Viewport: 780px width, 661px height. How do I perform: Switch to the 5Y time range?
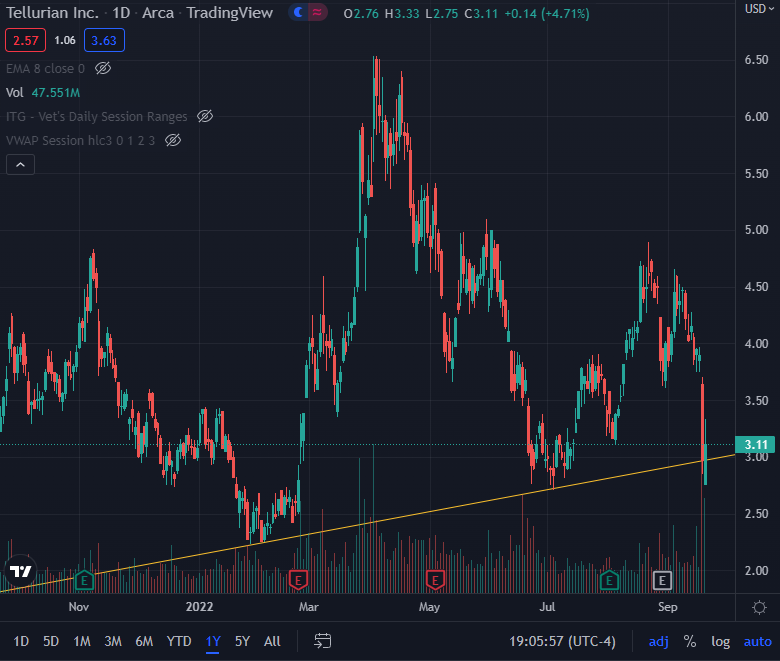(x=242, y=641)
